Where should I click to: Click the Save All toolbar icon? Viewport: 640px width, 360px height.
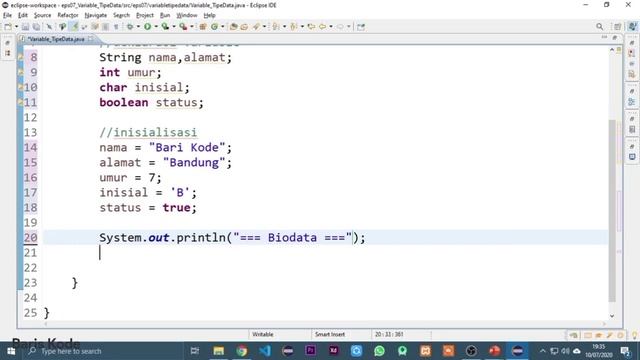(36, 27)
